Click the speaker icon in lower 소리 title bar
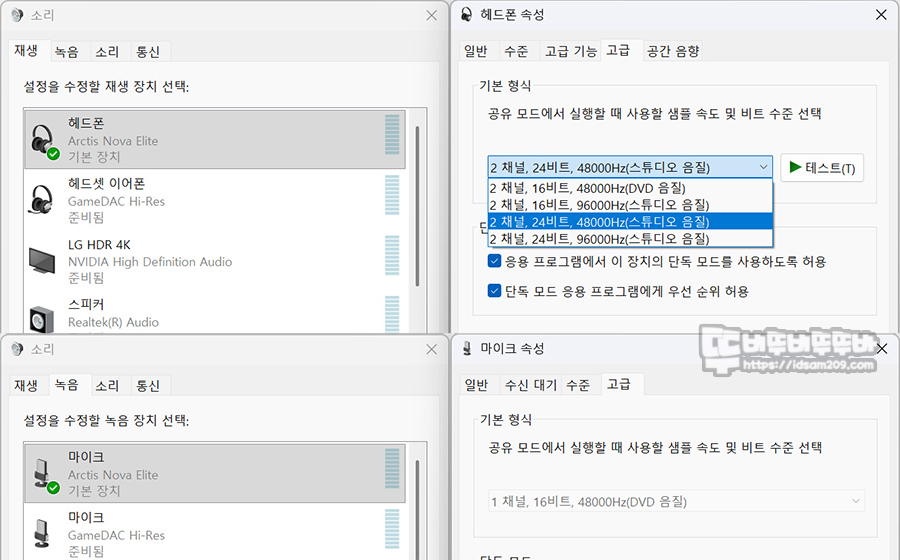The height and width of the screenshot is (560, 900). pos(17,349)
